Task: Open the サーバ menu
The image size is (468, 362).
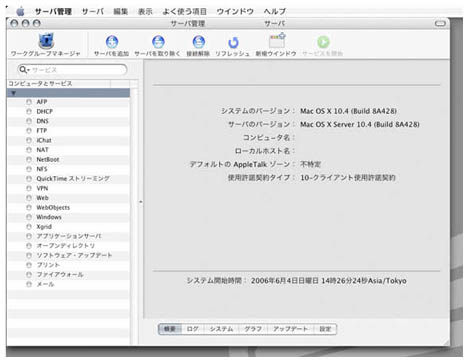Action: (x=93, y=12)
